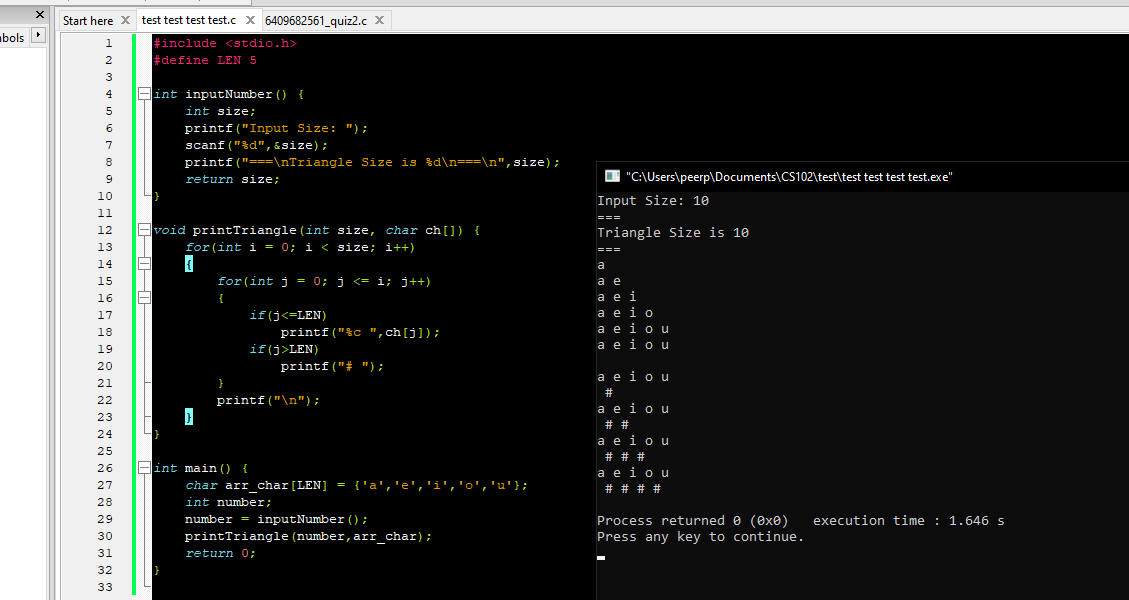This screenshot has width=1129, height=600.
Task: Switch to the Start here tab
Action: [x=88, y=20]
